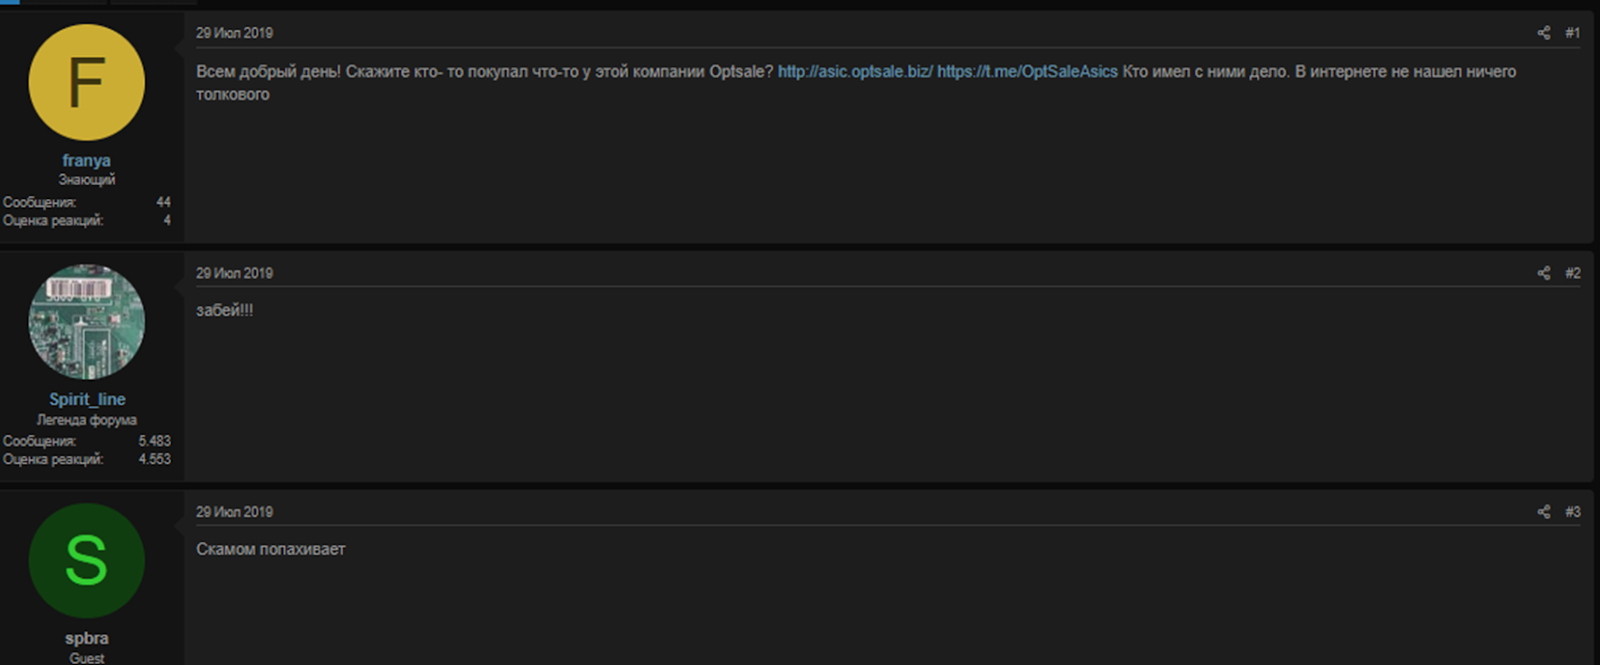Image resolution: width=1600 pixels, height=665 pixels.
Task: View Spirit_line's 5.483 messages count
Action: [x=154, y=441]
